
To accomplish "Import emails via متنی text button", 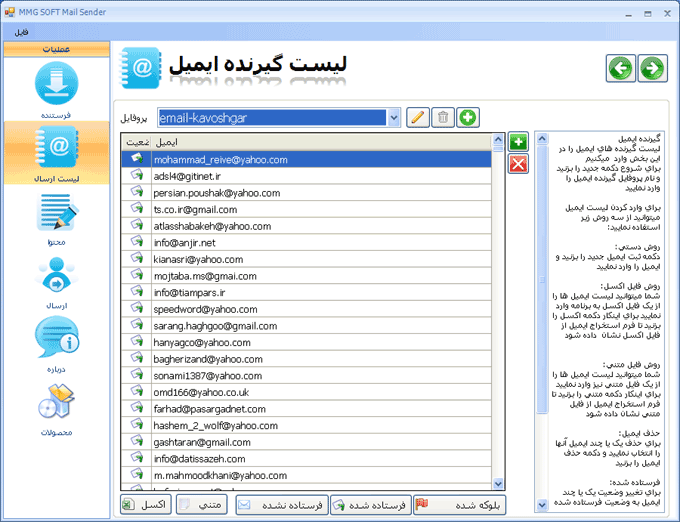I will click(x=202, y=505).
